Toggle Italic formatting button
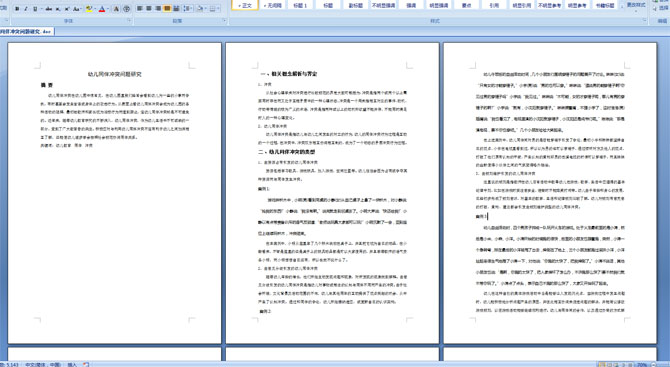The image size is (670, 367). point(26,9)
